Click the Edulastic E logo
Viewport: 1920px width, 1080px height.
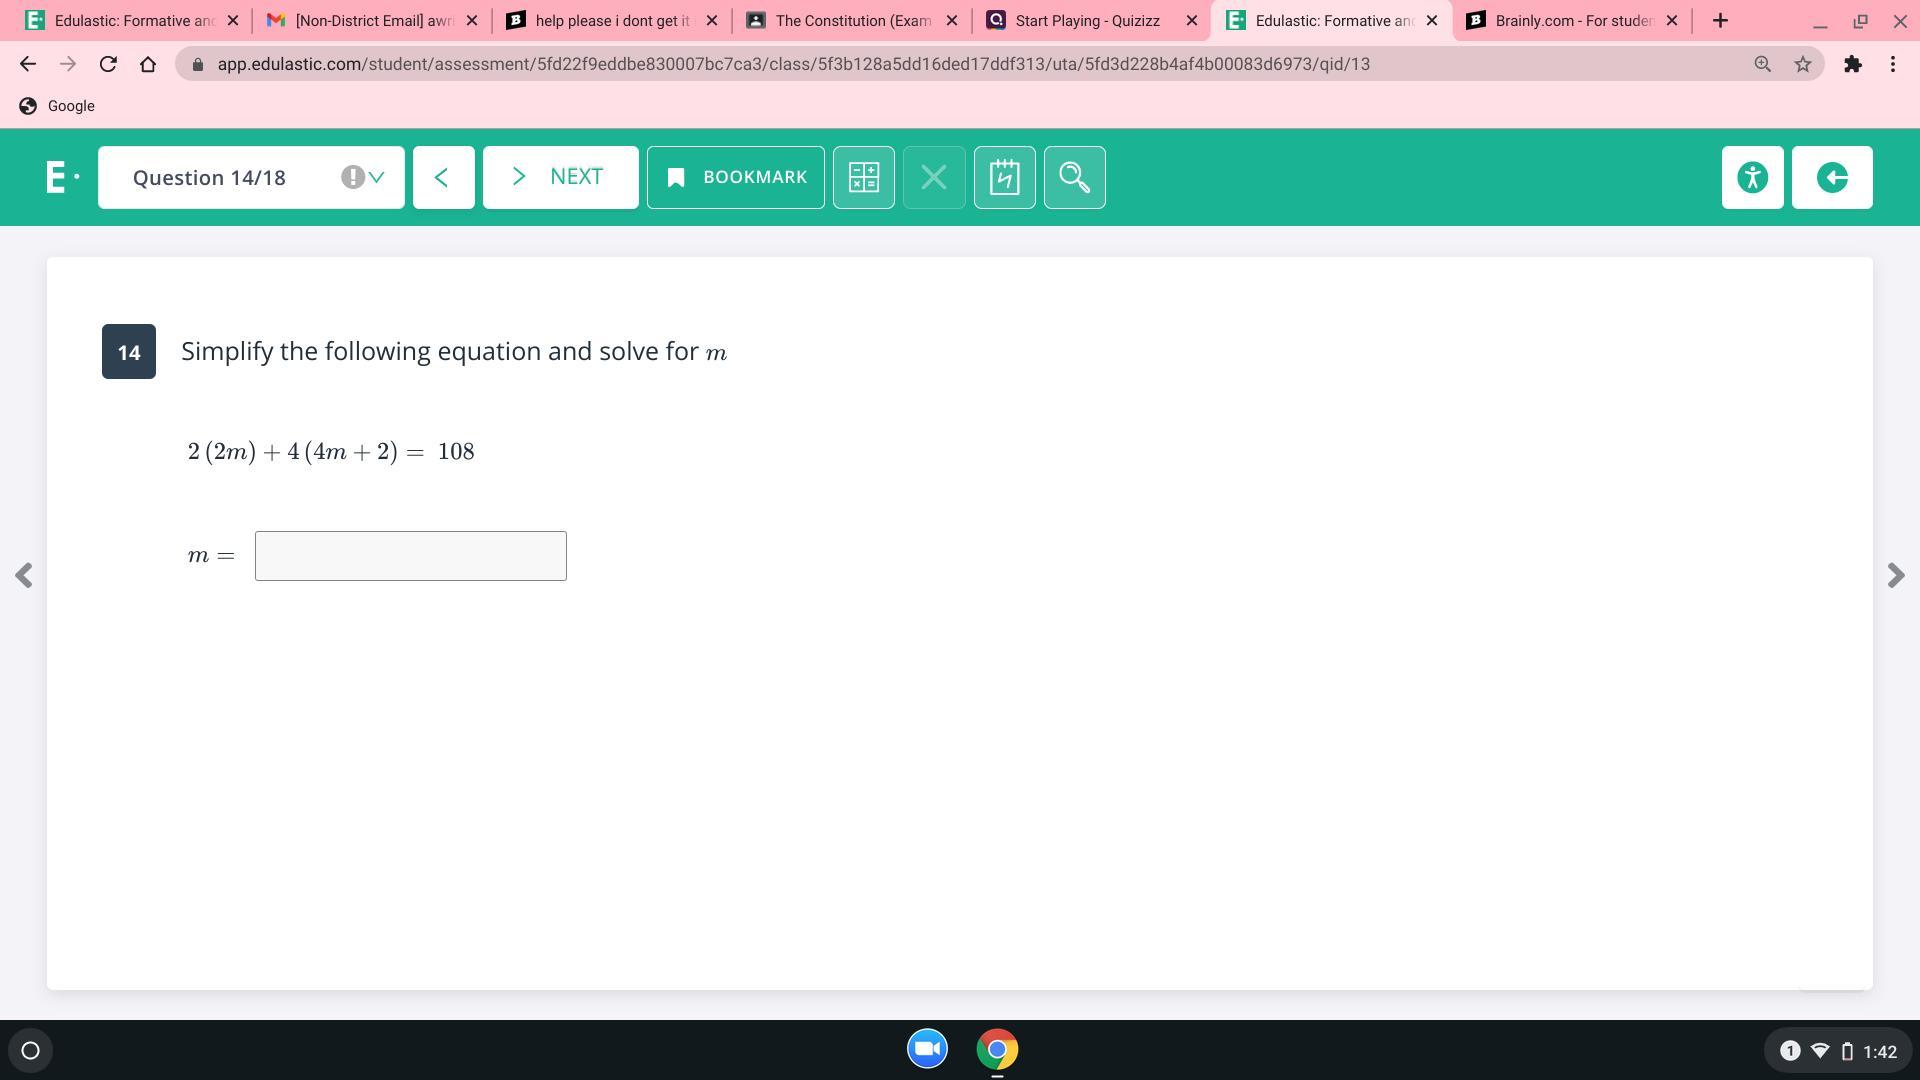click(x=60, y=177)
